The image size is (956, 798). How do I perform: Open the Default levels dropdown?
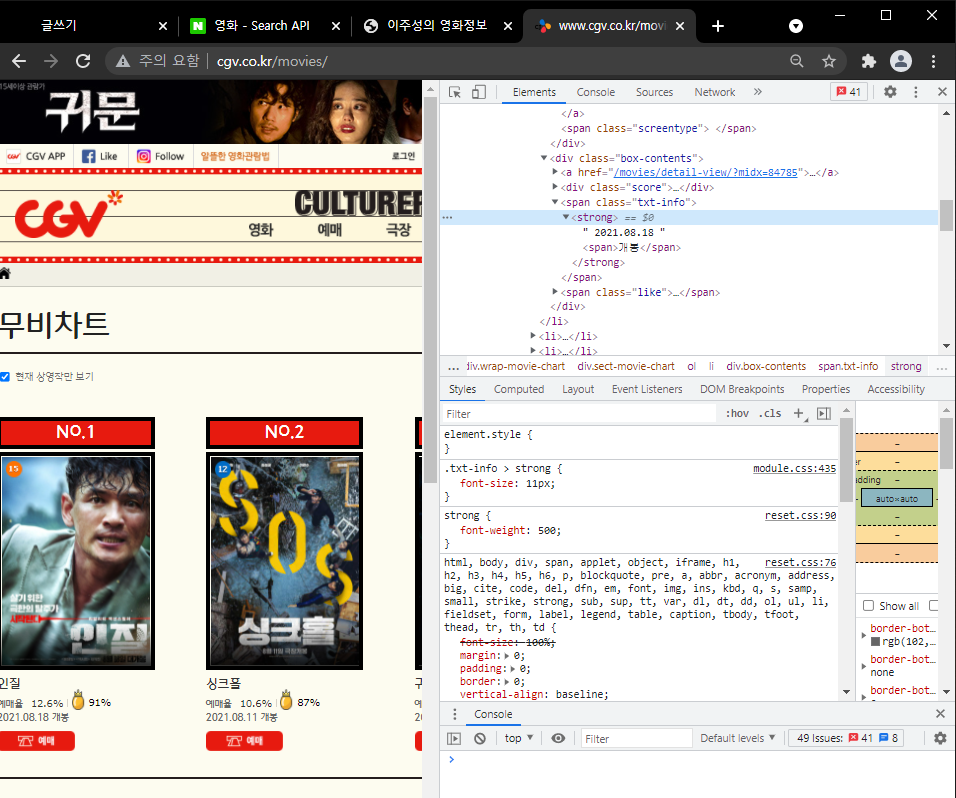coord(737,738)
